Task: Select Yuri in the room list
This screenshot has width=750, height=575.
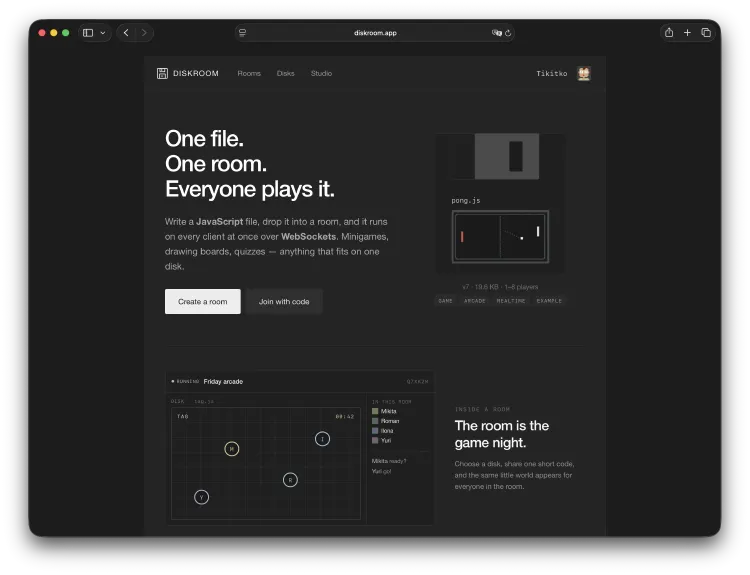Action: 386,441
